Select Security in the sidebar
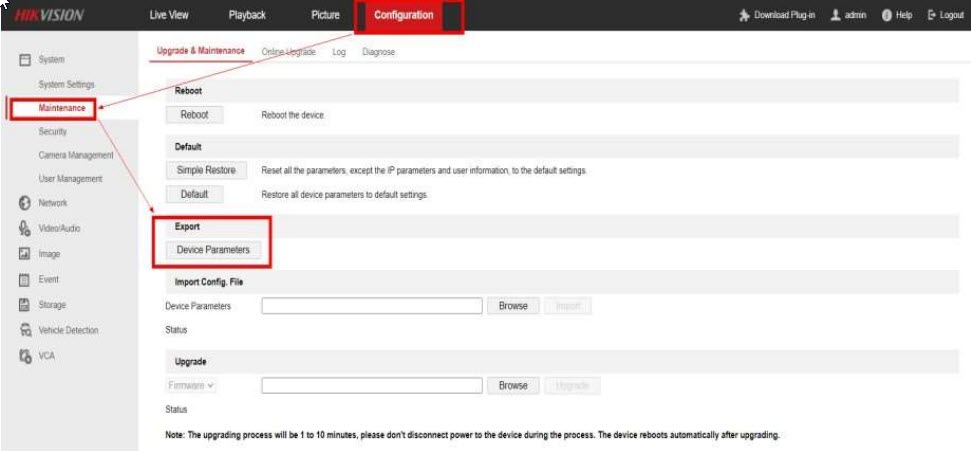This screenshot has height=451, width=971. pos(53,132)
